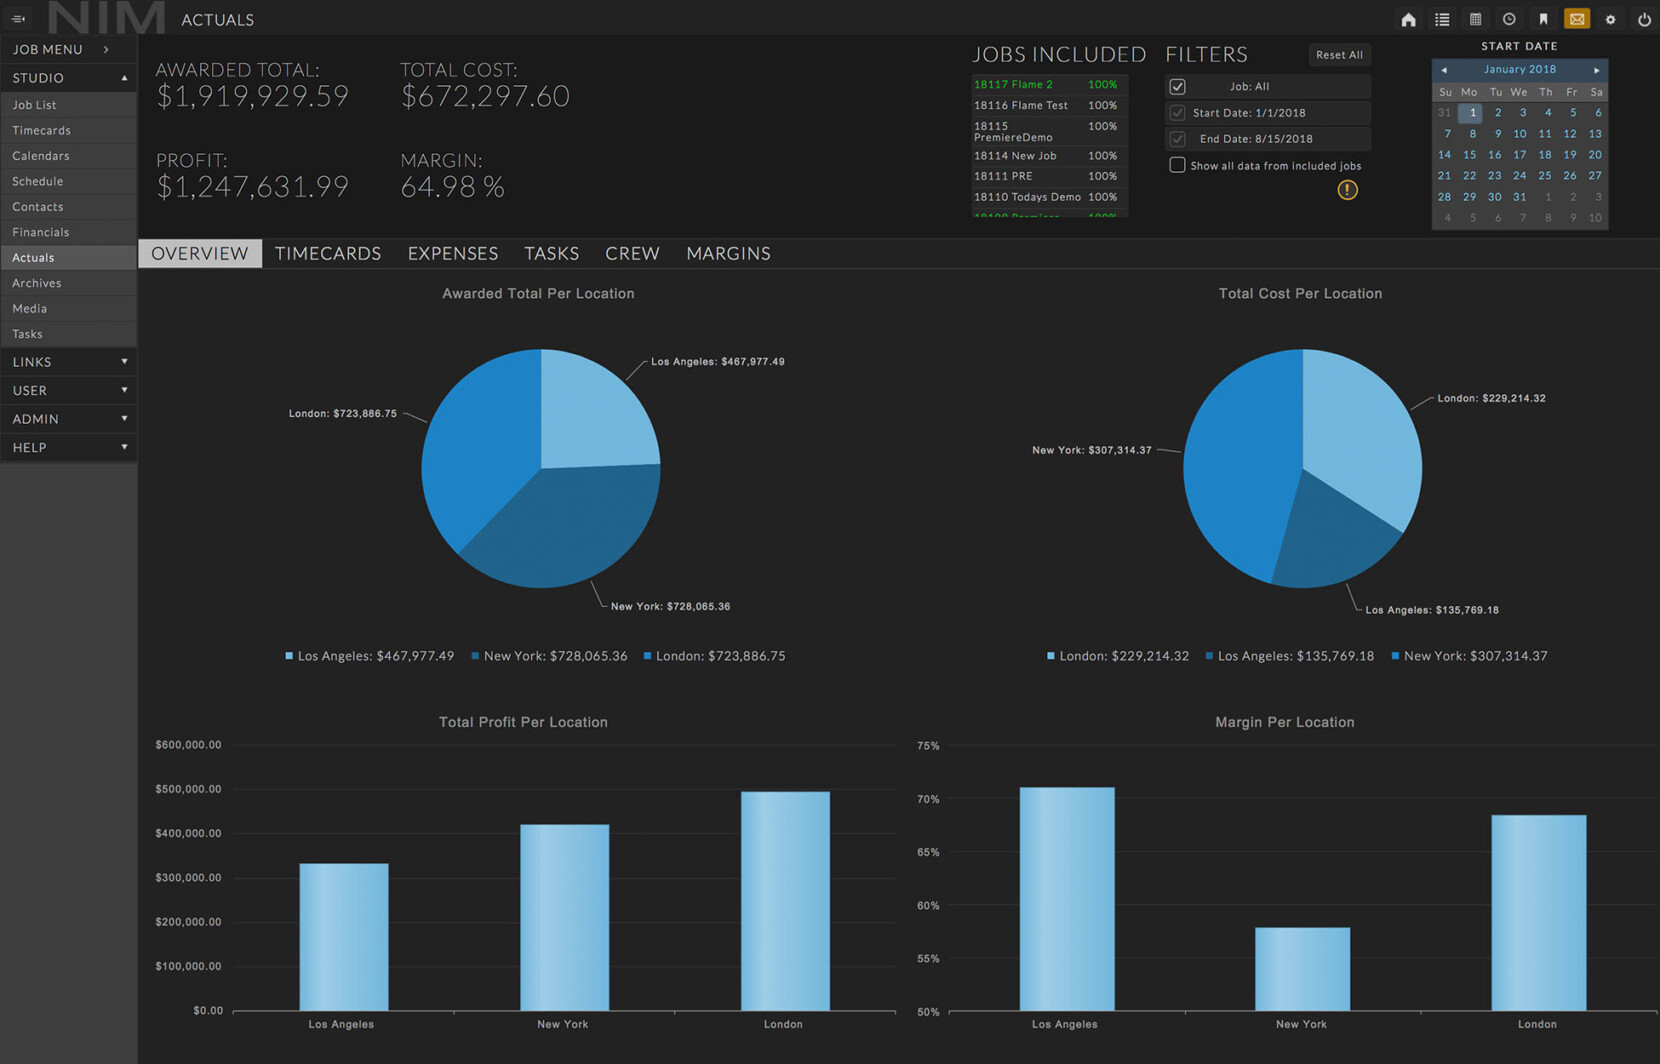Open the calendar icon in the top bar
Viewport: 1660px width, 1064px height.
point(1475,19)
